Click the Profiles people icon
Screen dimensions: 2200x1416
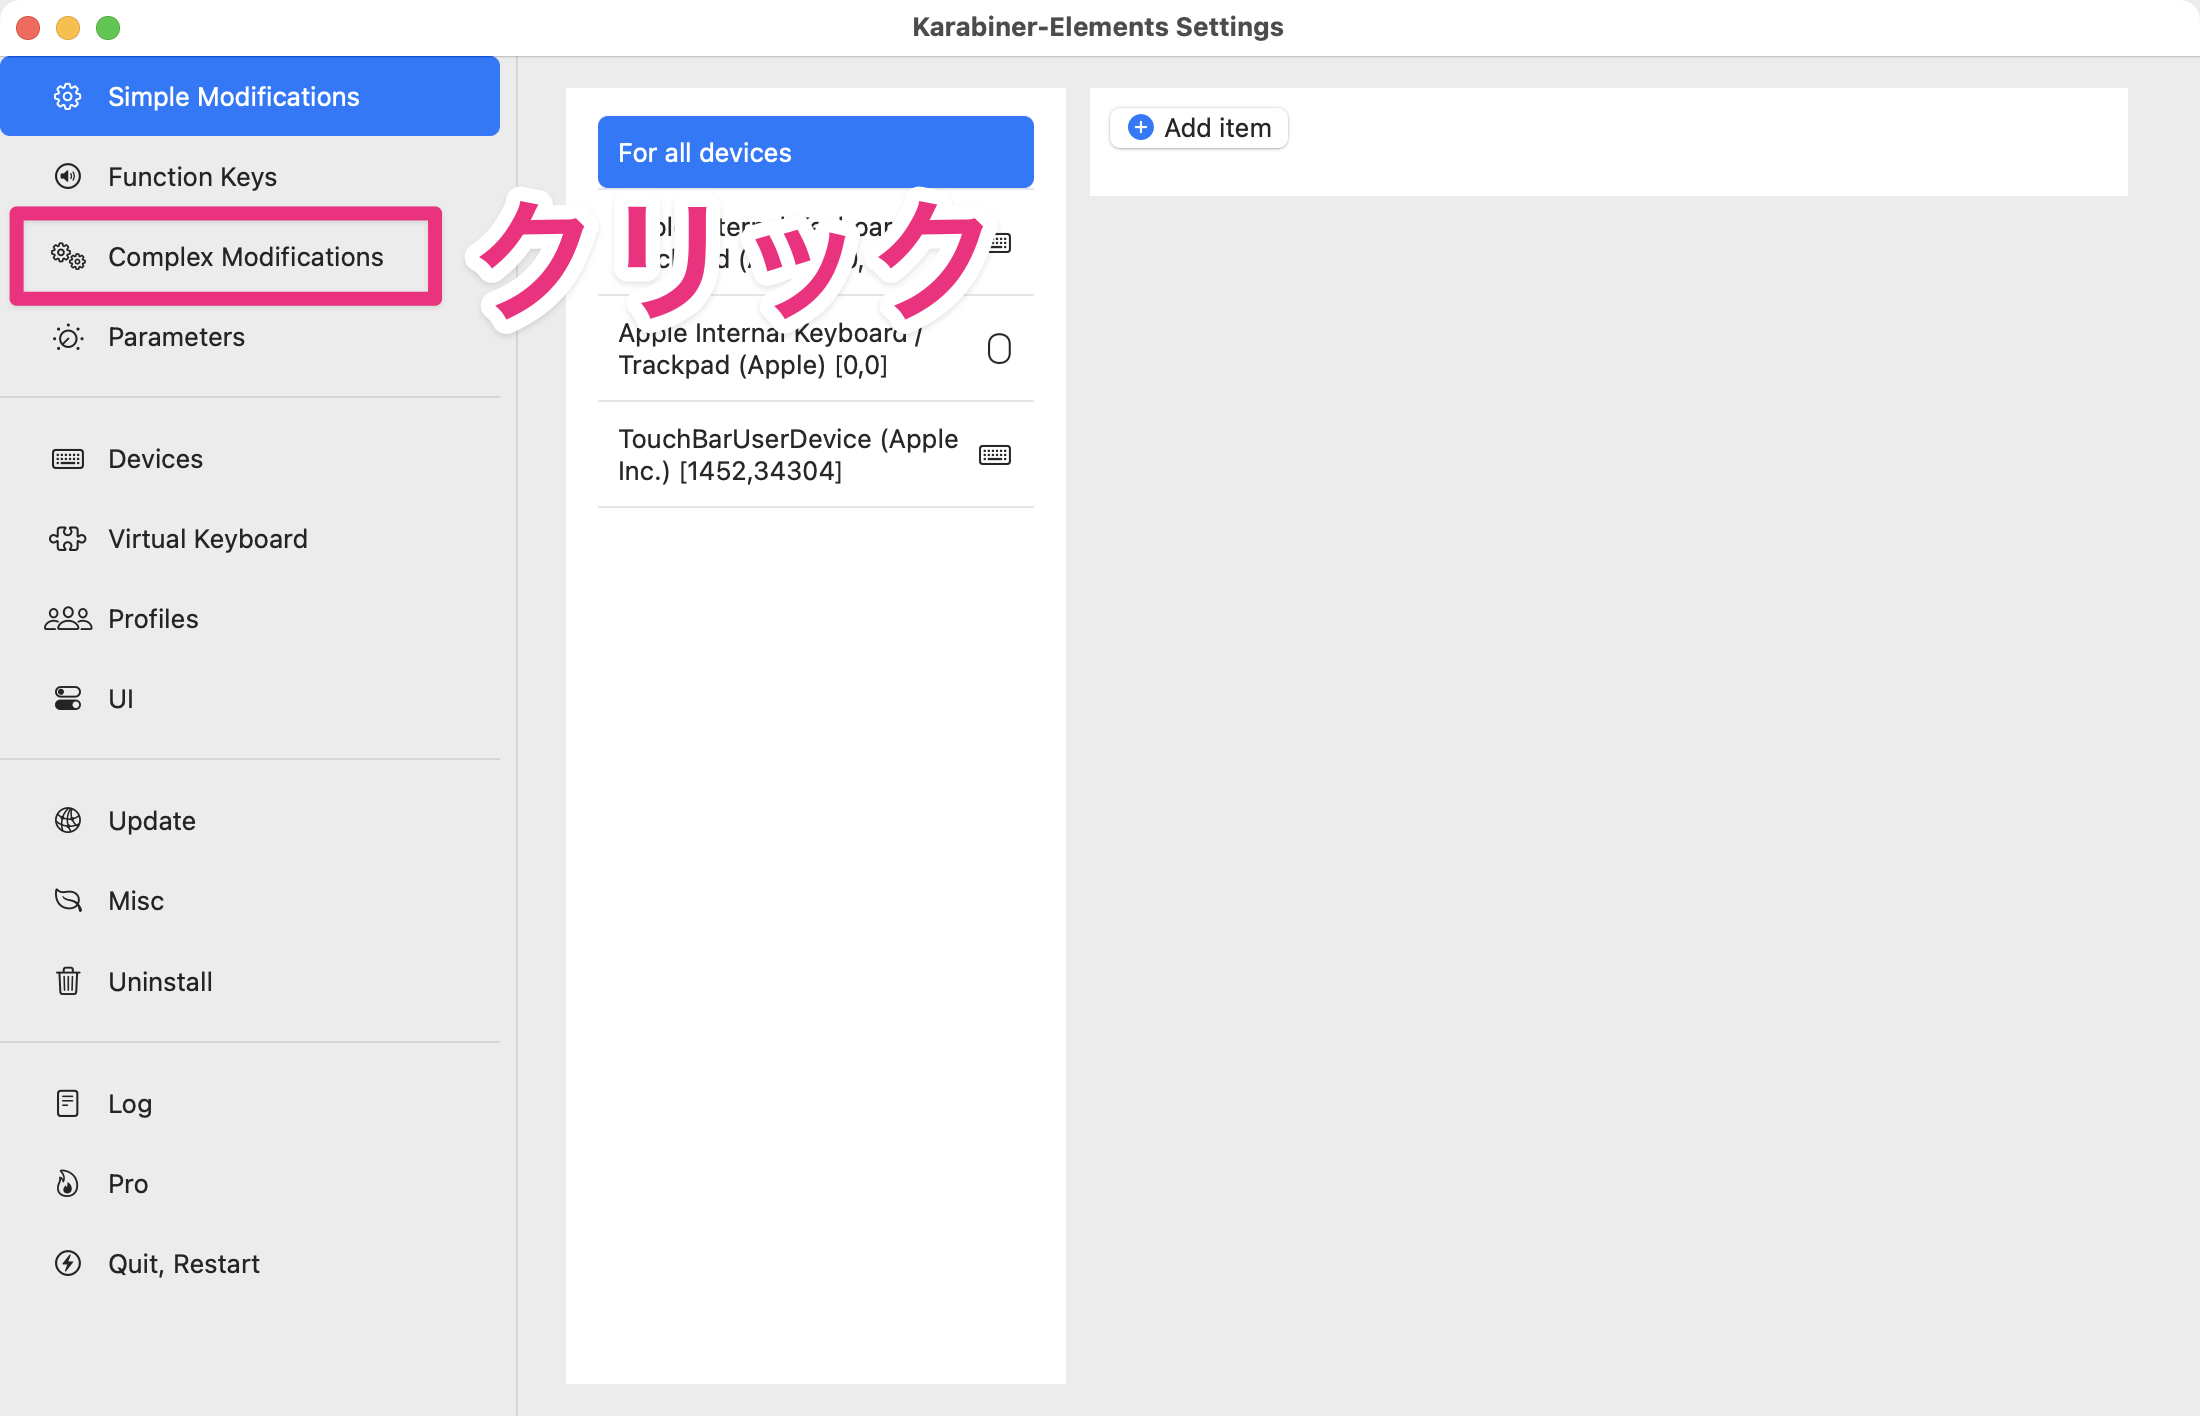point(68,619)
